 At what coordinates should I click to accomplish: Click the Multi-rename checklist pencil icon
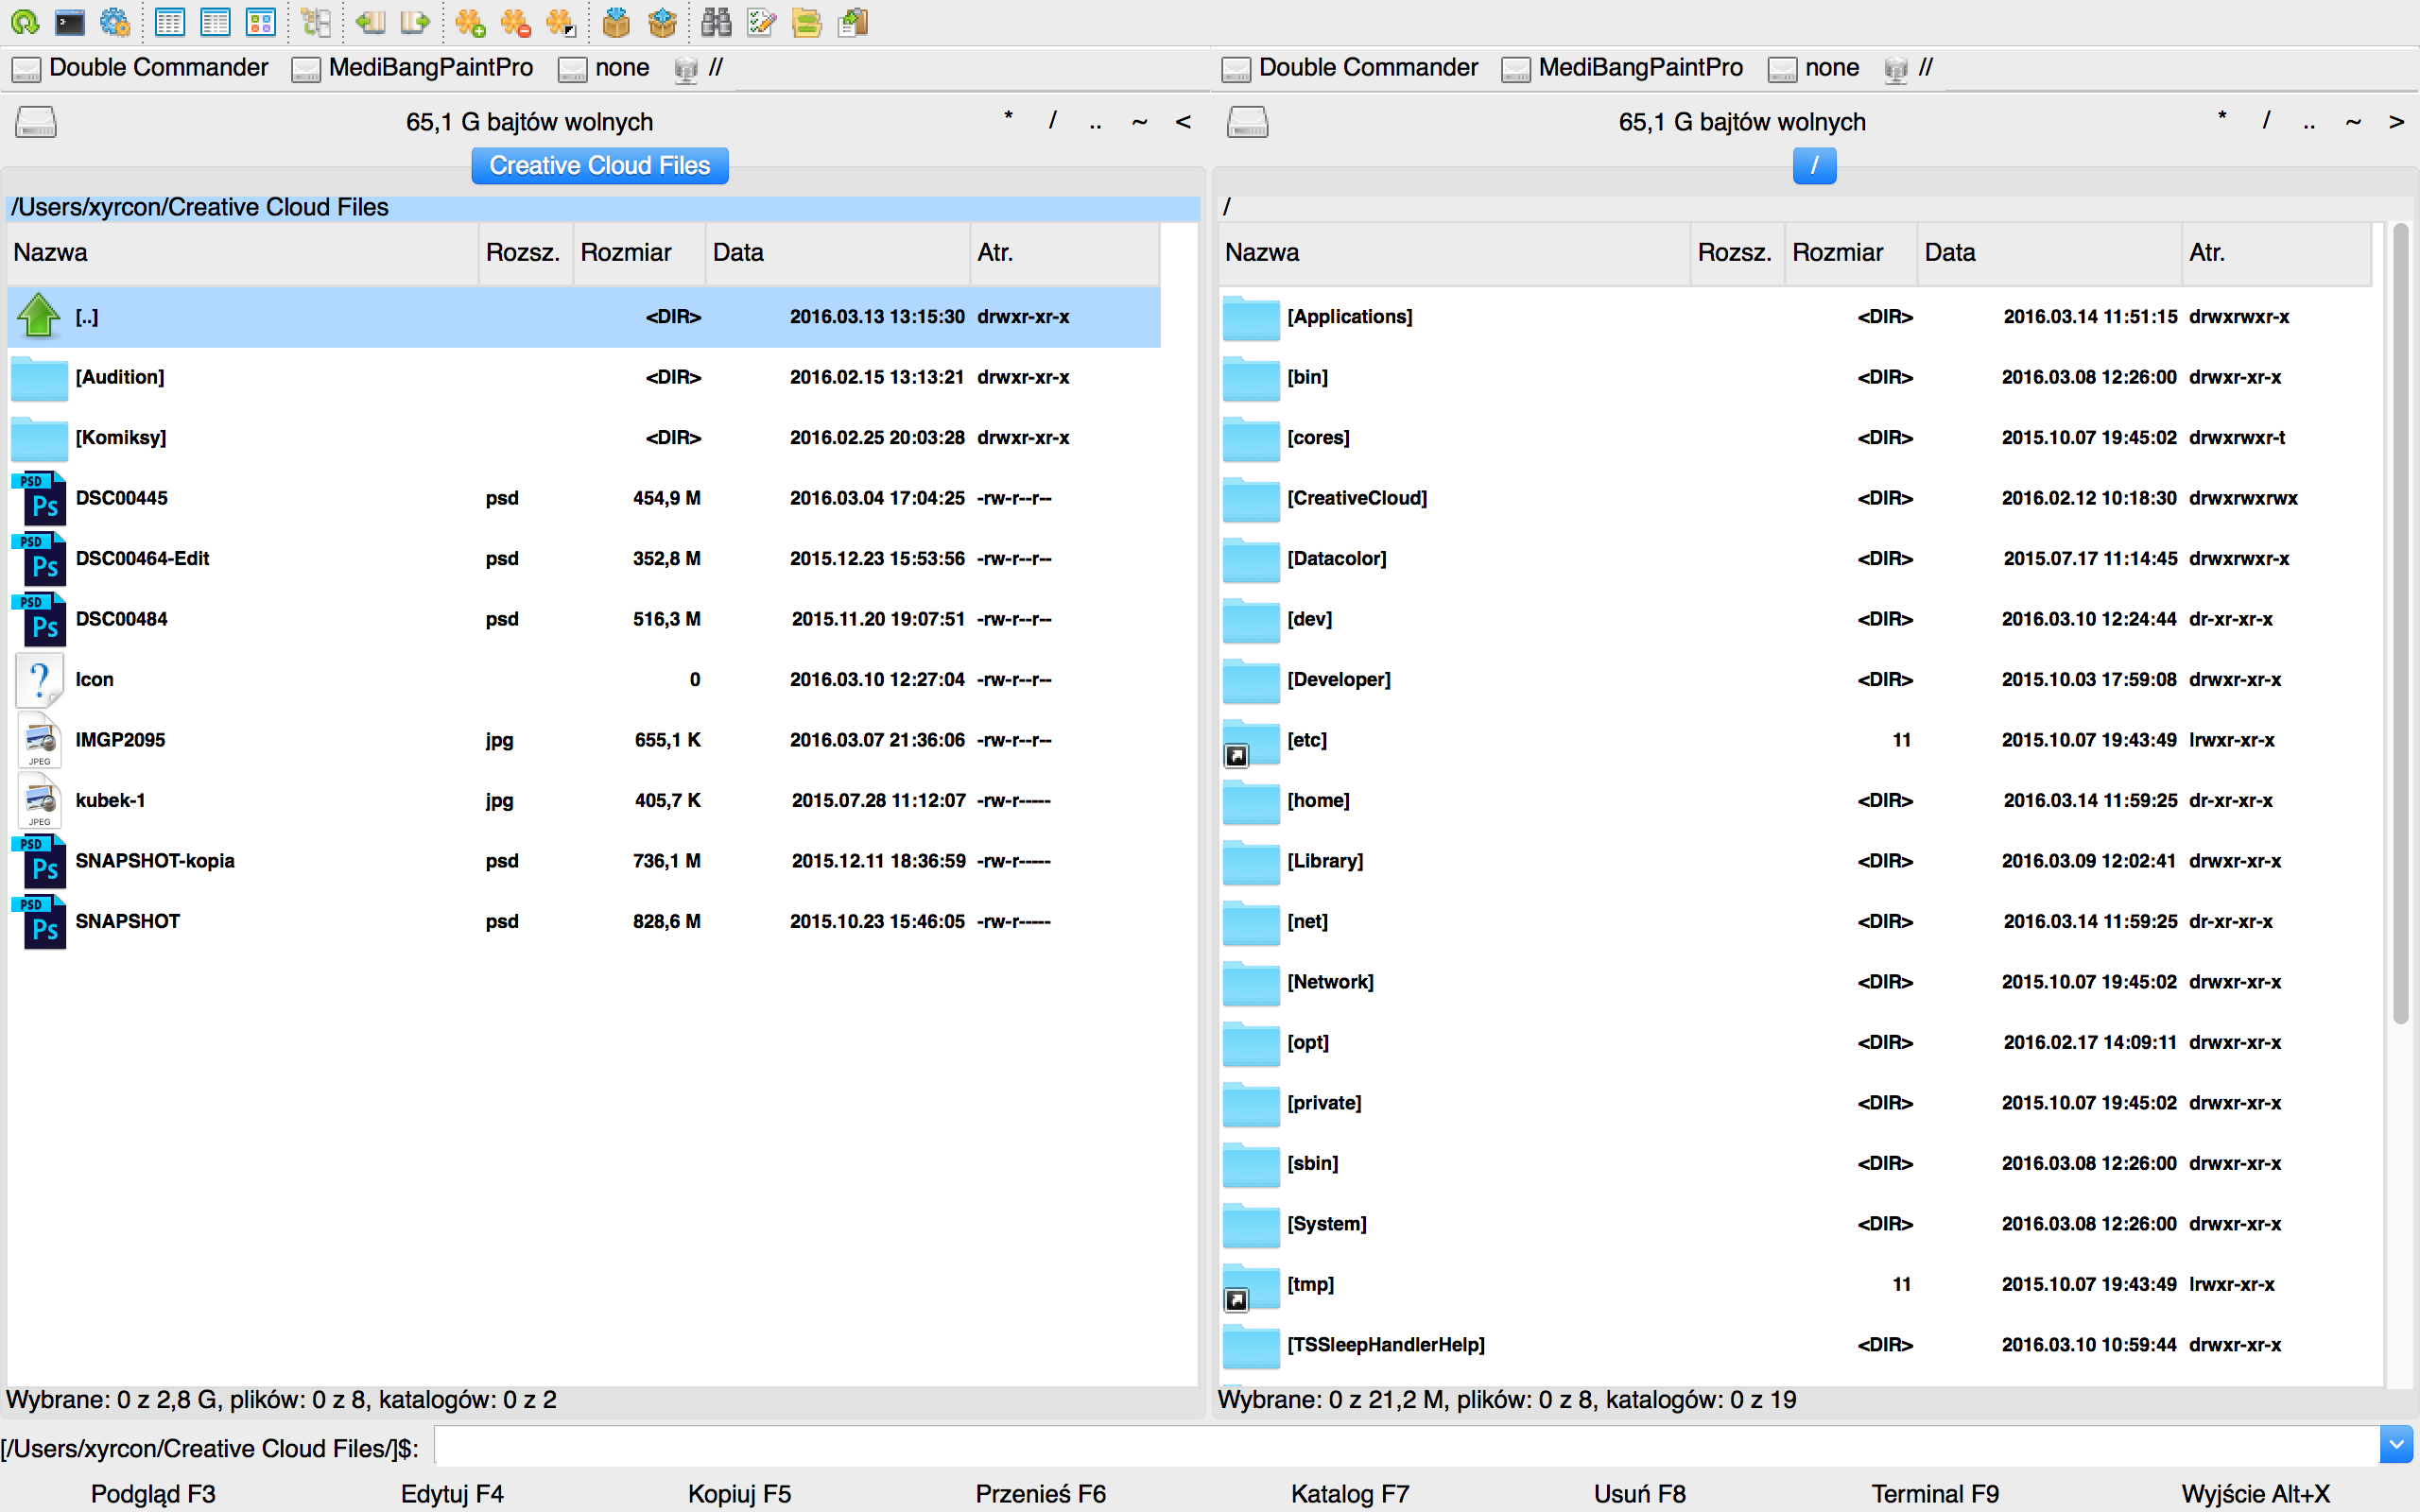[761, 22]
